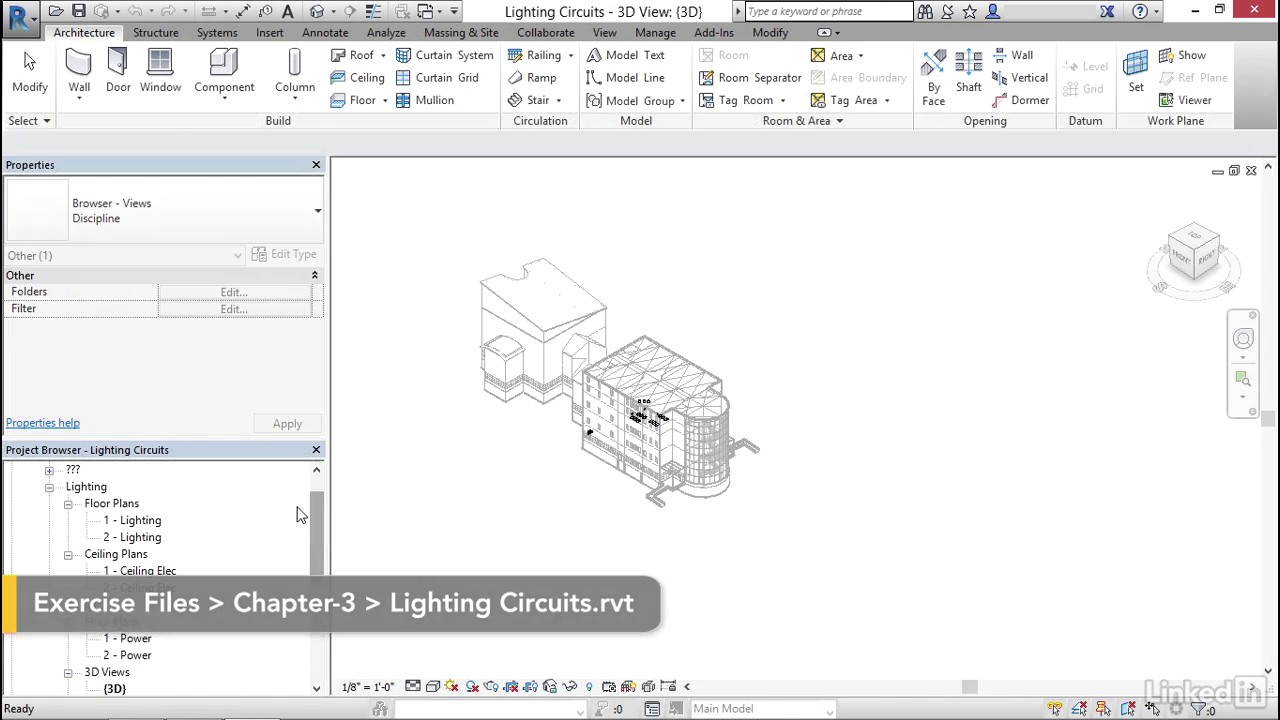The width and height of the screenshot is (1280, 720).
Task: Select the Component tool
Action: (x=224, y=74)
